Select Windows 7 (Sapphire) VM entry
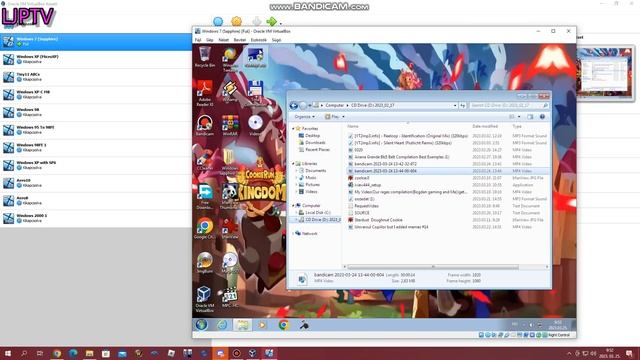This screenshot has height=360, width=640. [96, 42]
